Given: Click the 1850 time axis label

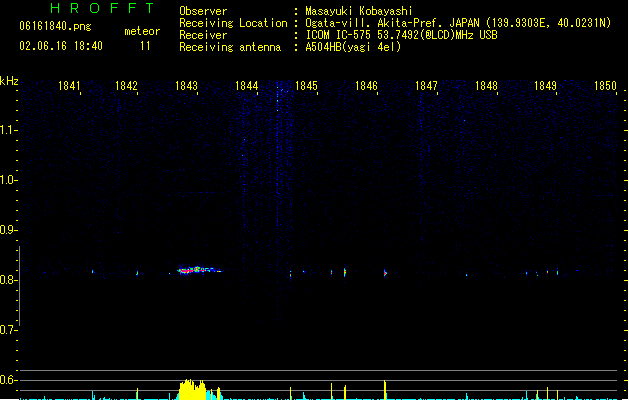Looking at the screenshot, I should point(605,86).
